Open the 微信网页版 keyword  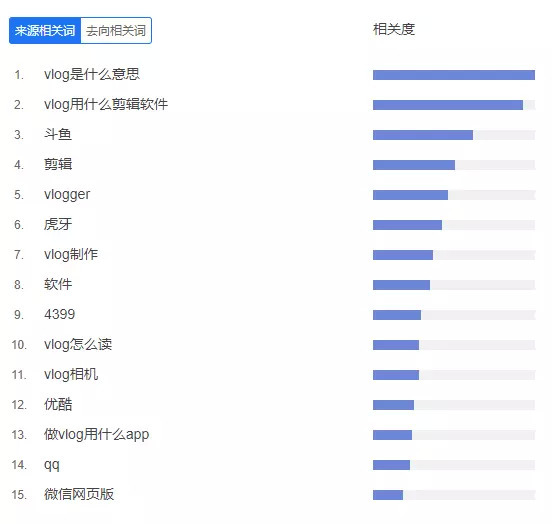(x=79, y=494)
